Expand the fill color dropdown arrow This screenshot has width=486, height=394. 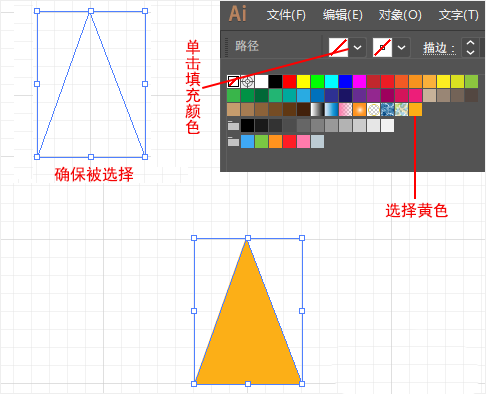357,47
